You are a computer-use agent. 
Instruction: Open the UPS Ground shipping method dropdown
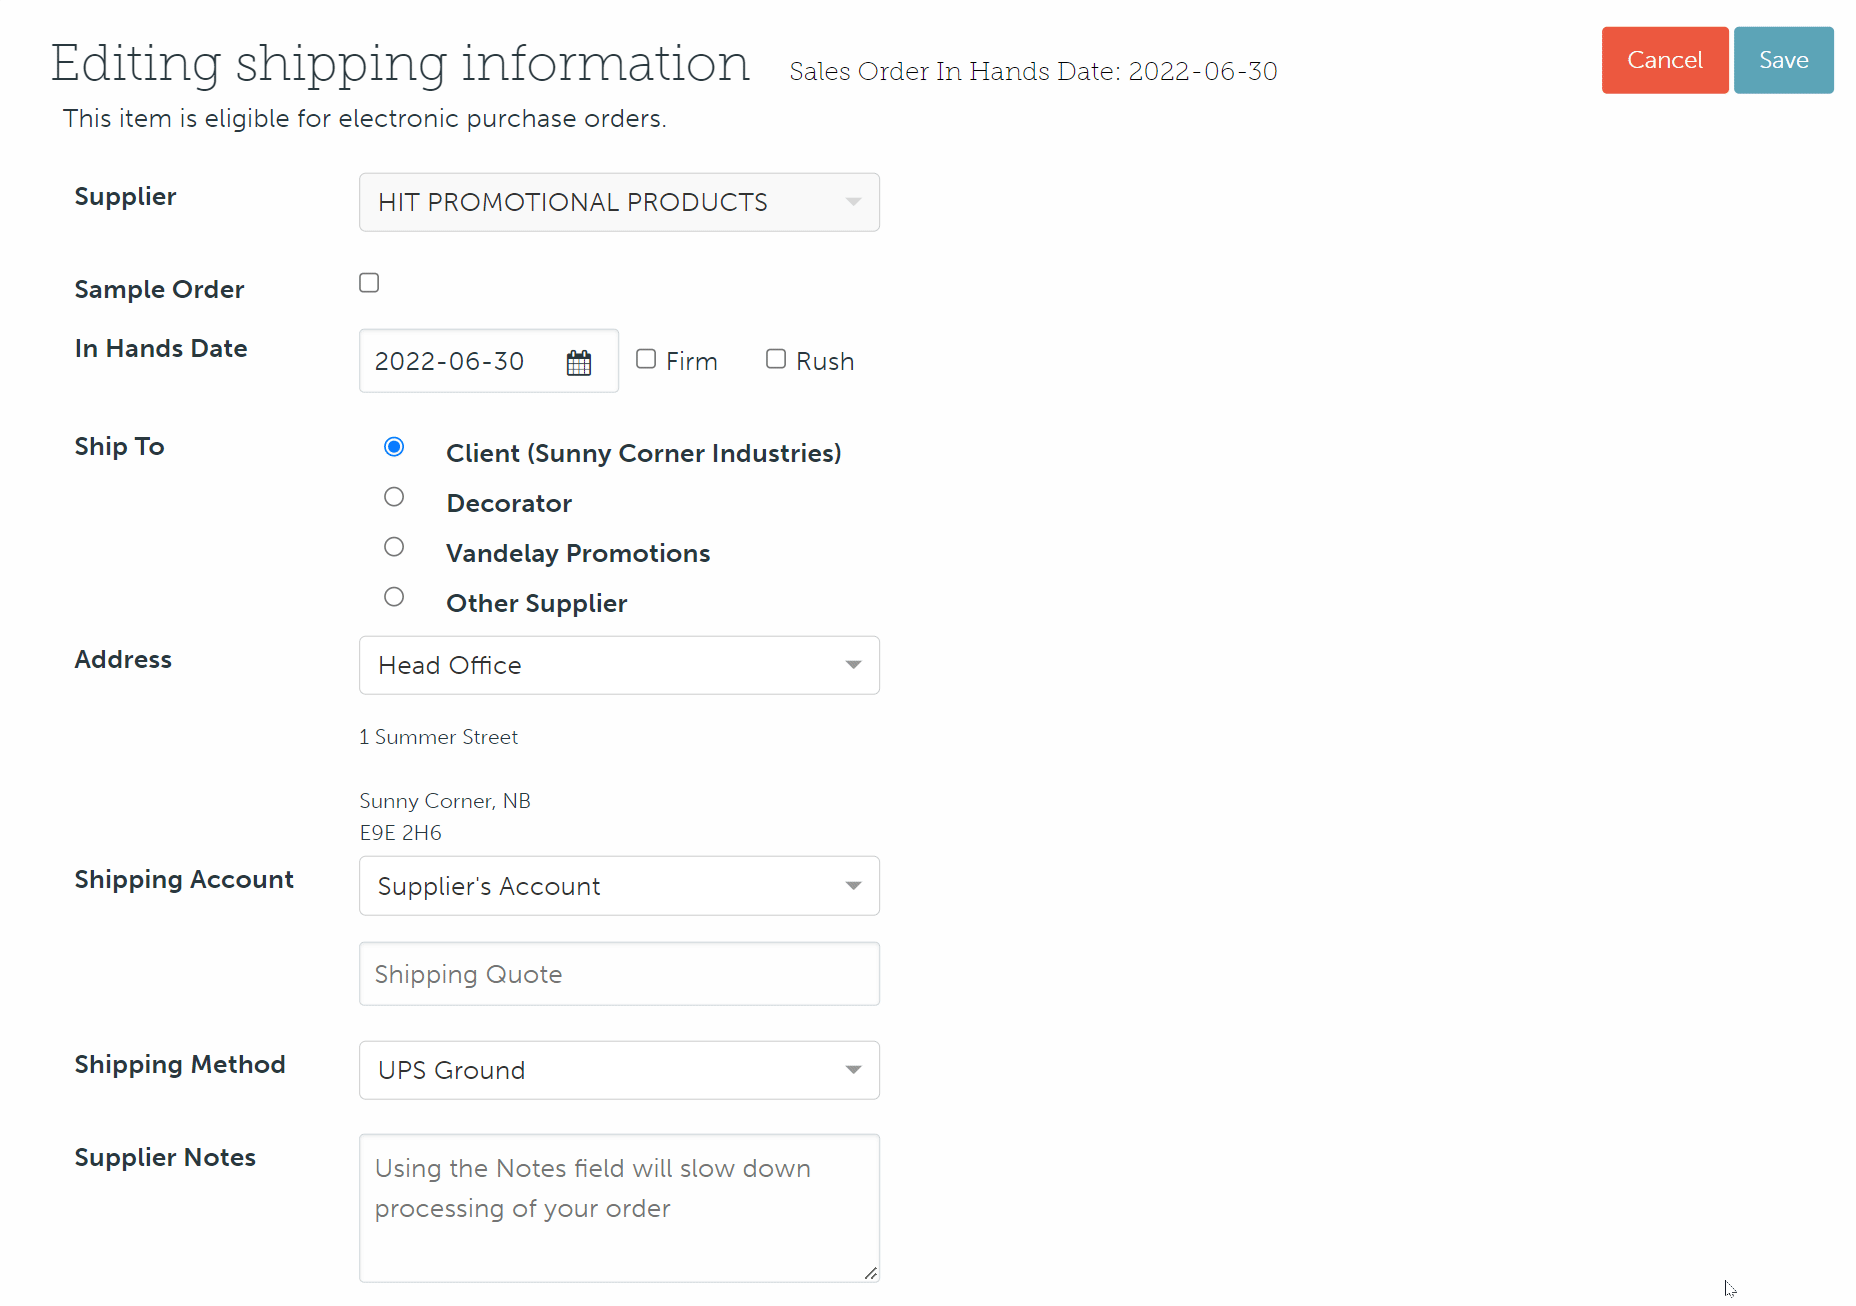[x=618, y=1069]
